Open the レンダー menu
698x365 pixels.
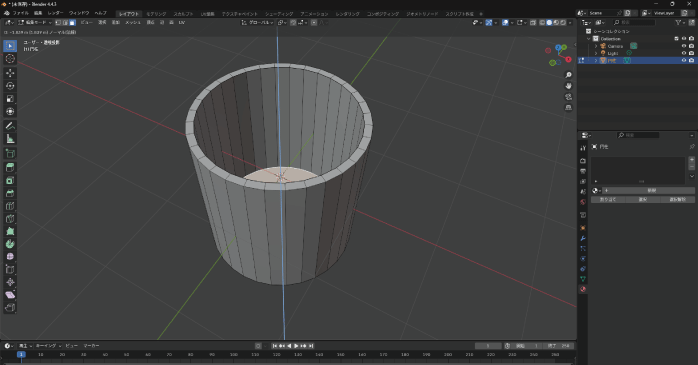coord(55,13)
